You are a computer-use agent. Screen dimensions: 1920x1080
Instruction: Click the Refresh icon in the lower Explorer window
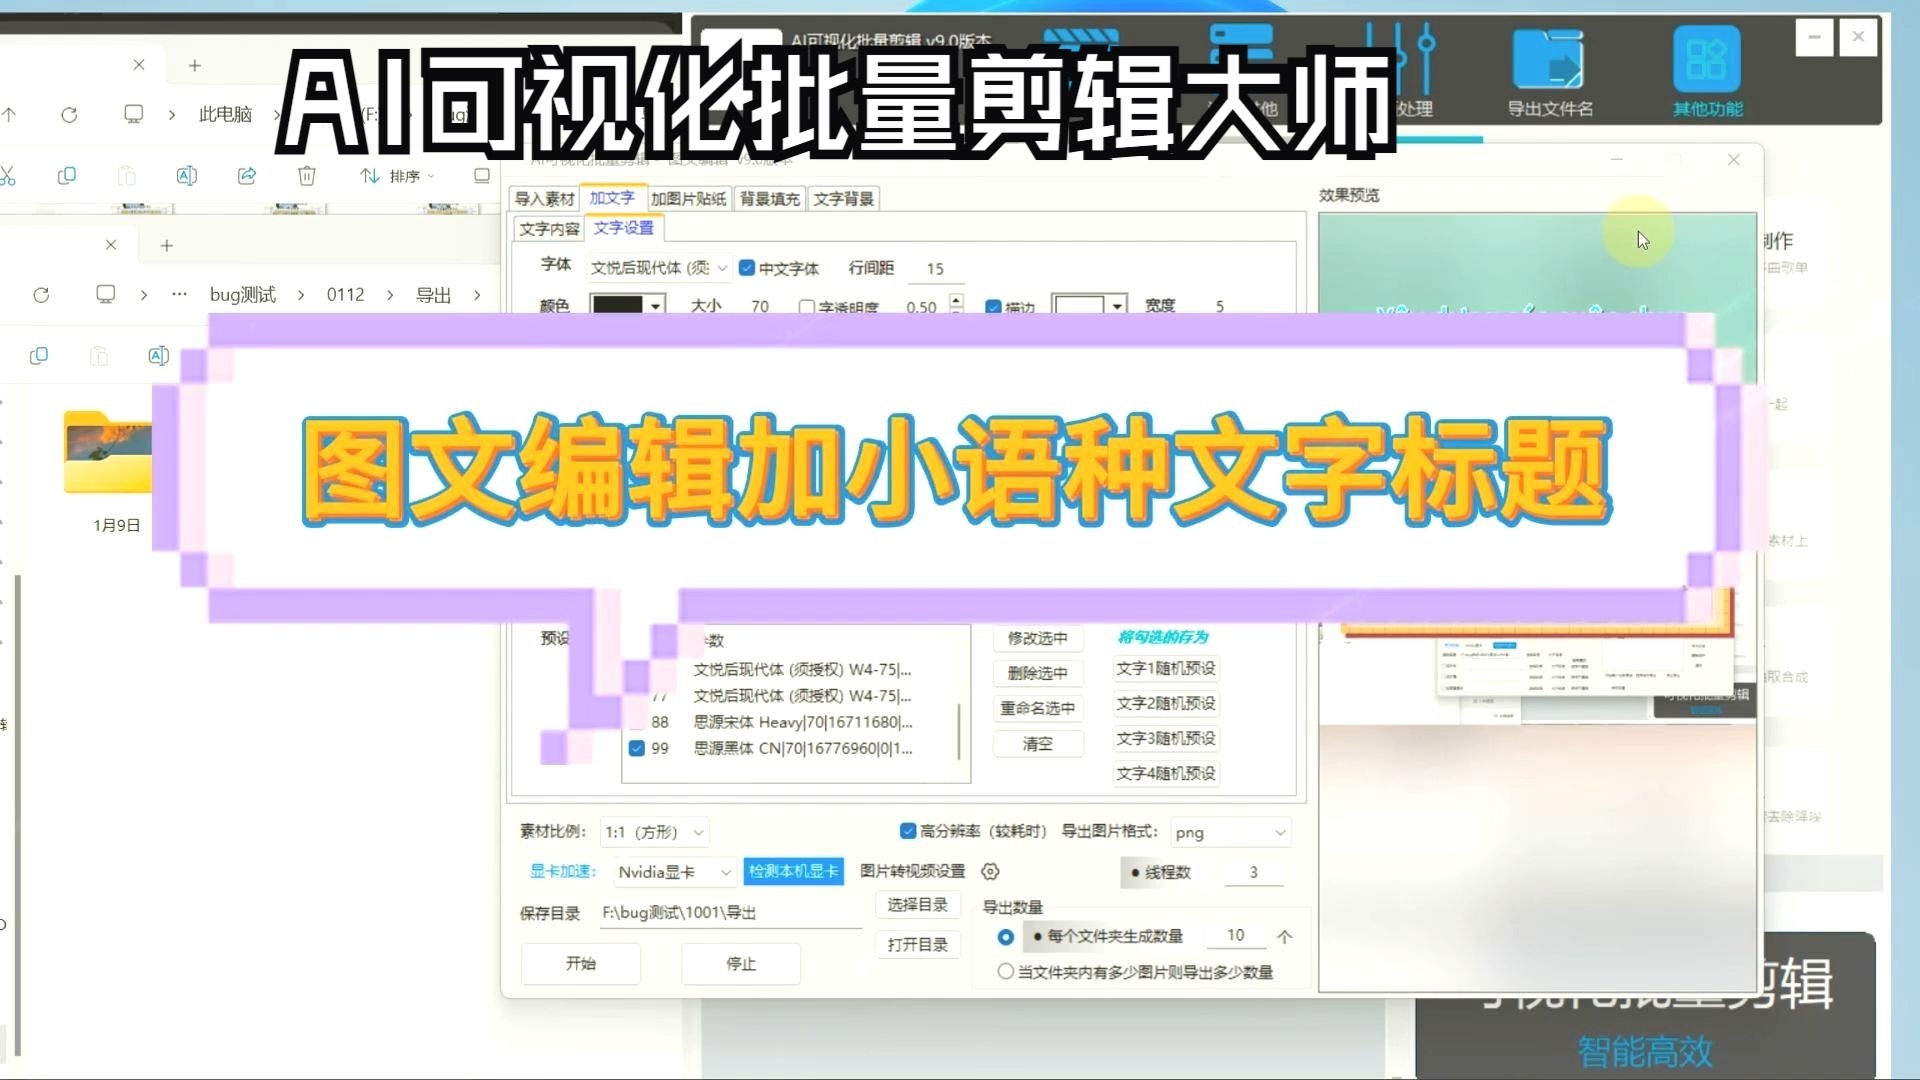pyautogui.click(x=41, y=295)
